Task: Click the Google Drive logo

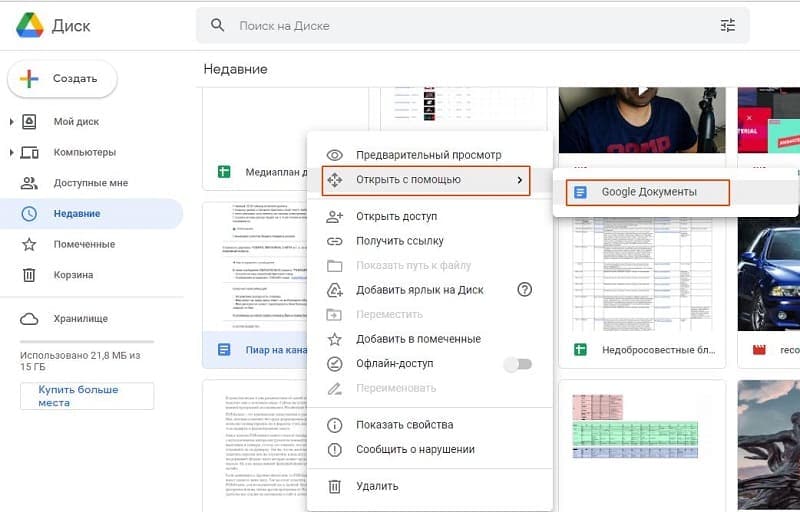Action: (30, 25)
